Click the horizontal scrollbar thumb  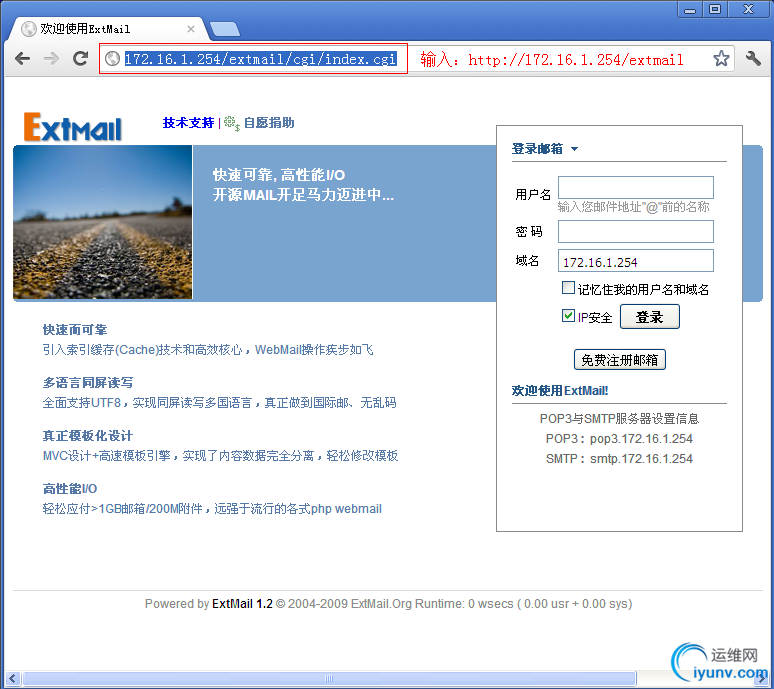tap(329, 679)
